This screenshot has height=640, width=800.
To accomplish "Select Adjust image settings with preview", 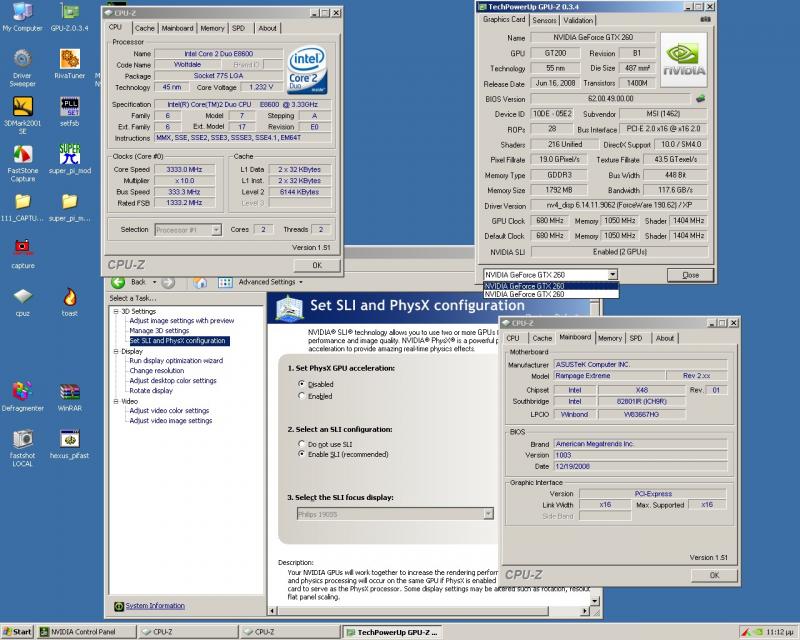I will pyautogui.click(x=182, y=321).
